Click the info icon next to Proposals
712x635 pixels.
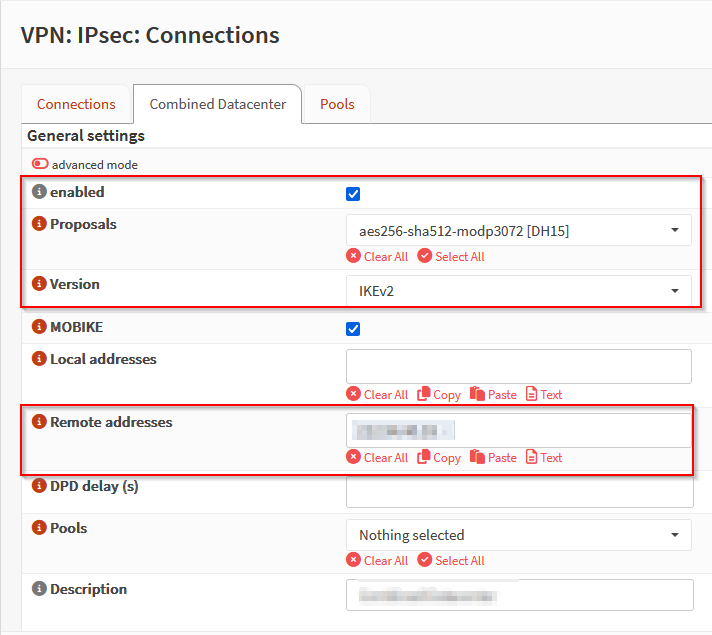pos(39,225)
